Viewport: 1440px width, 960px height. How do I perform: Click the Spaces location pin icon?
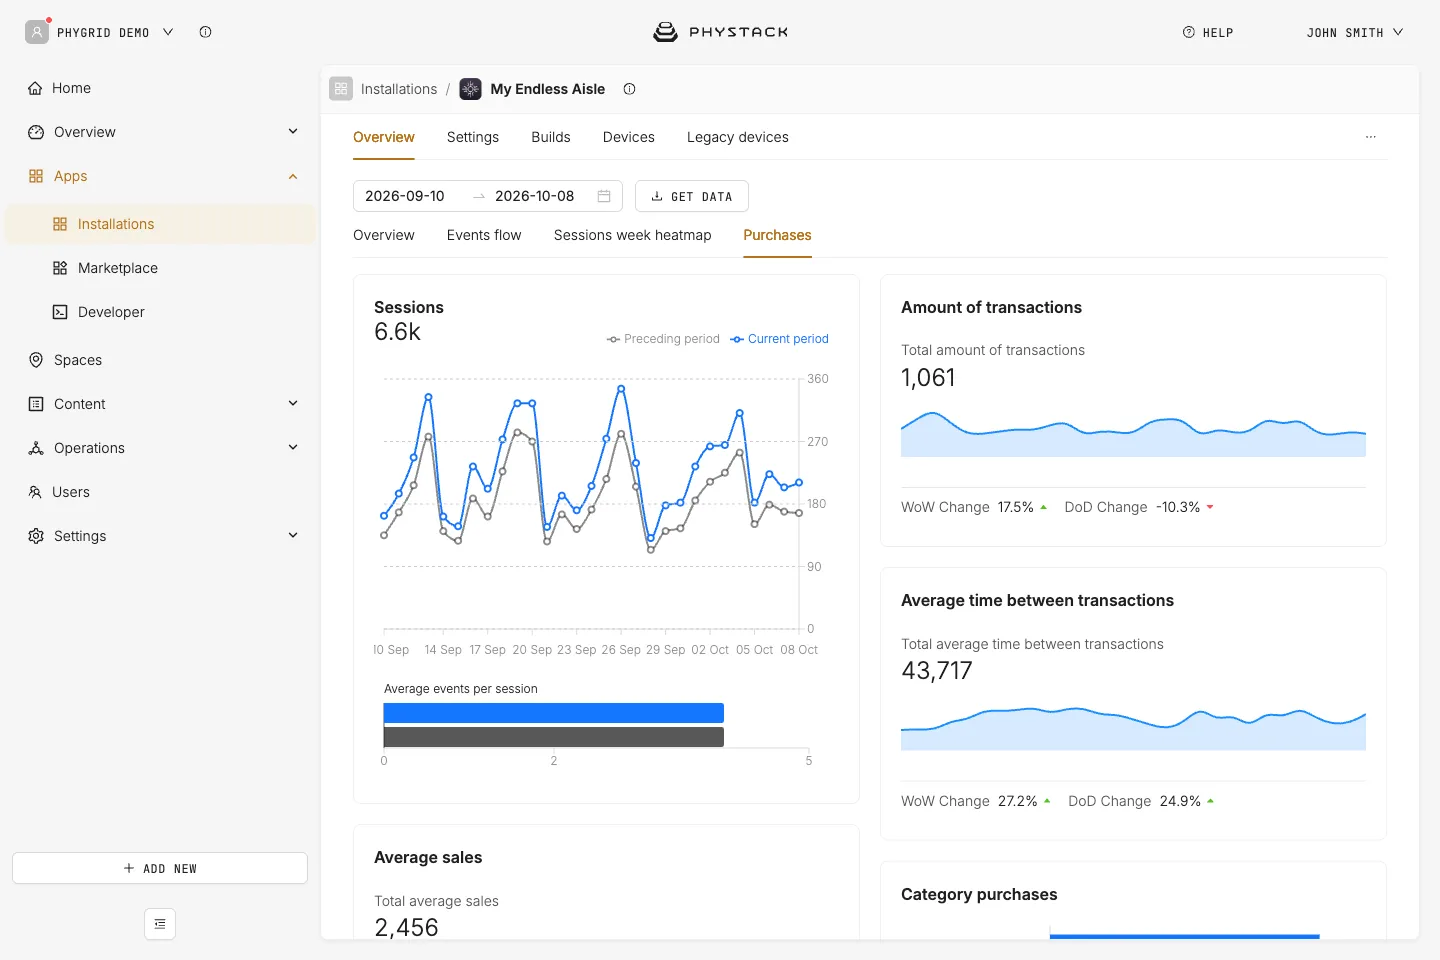click(36, 360)
